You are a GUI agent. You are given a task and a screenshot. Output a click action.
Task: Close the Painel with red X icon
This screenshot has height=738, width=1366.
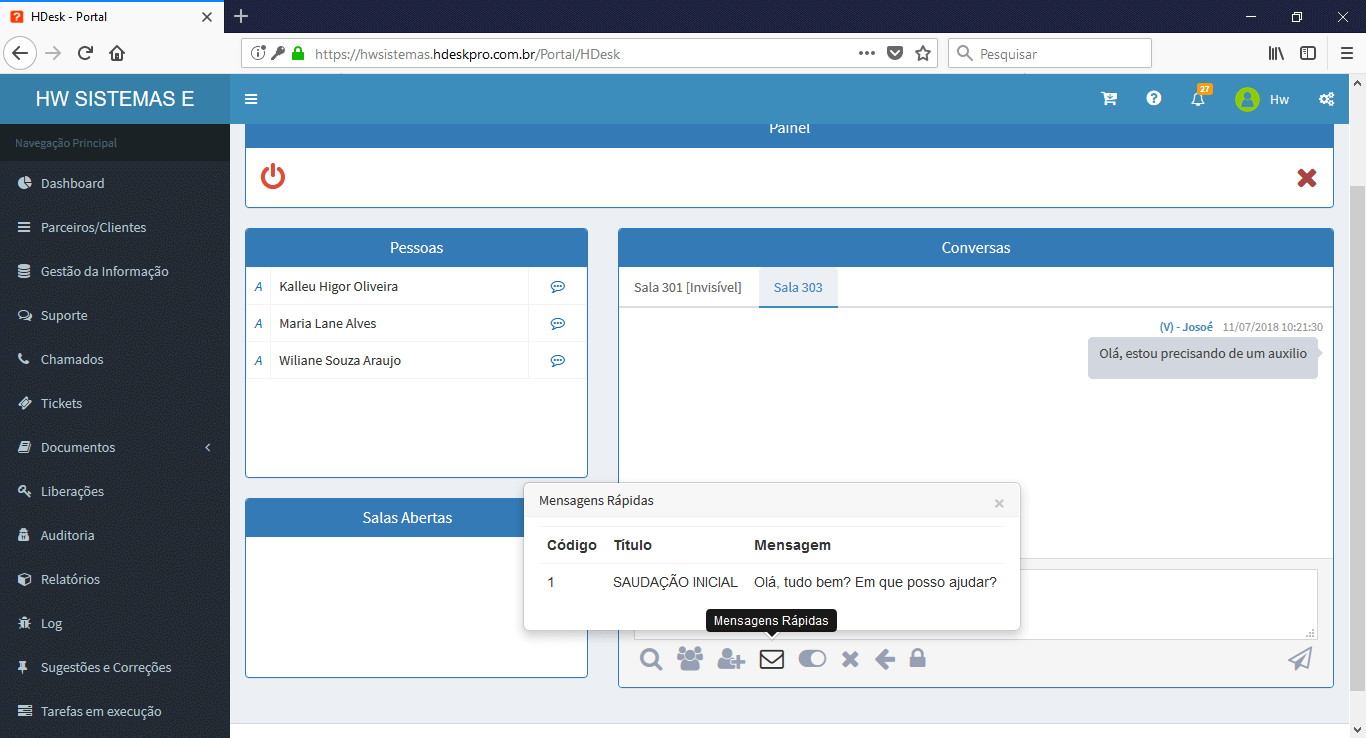[1306, 178]
